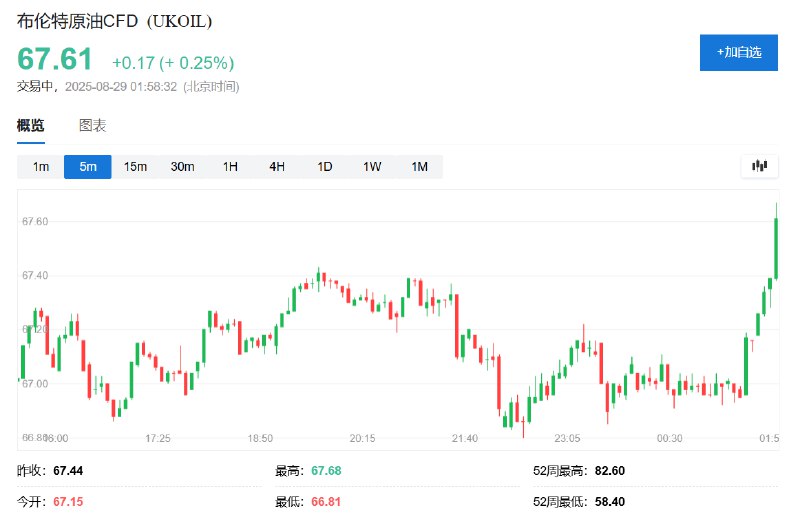Viewport: 800px width, 517px height.
Task: Switch to the 1W weekly interval
Action: pyautogui.click(x=372, y=167)
